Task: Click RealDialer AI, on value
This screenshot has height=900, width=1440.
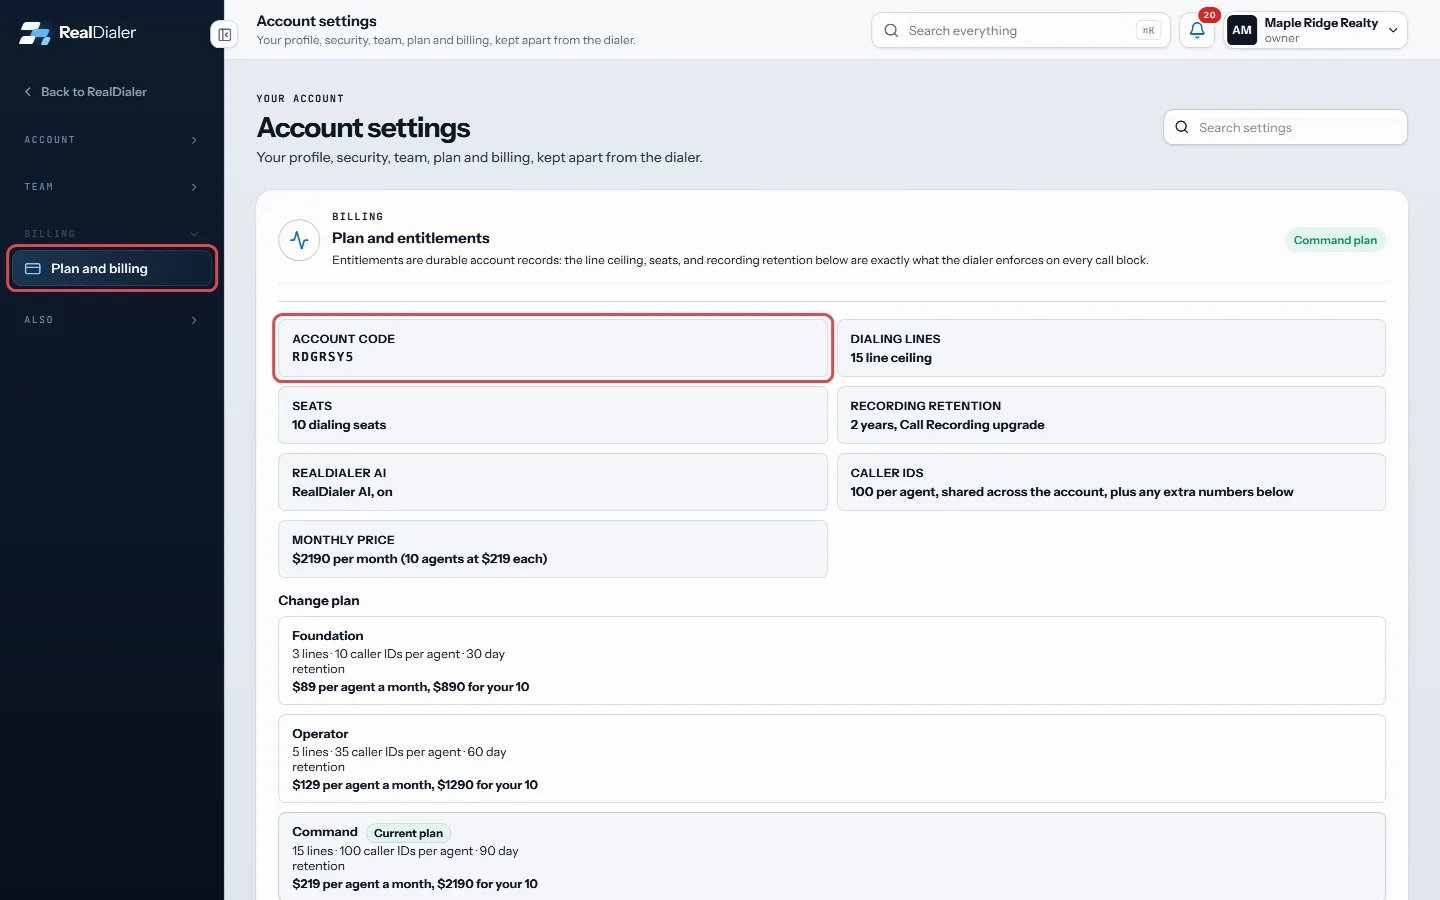Action: click(x=342, y=492)
